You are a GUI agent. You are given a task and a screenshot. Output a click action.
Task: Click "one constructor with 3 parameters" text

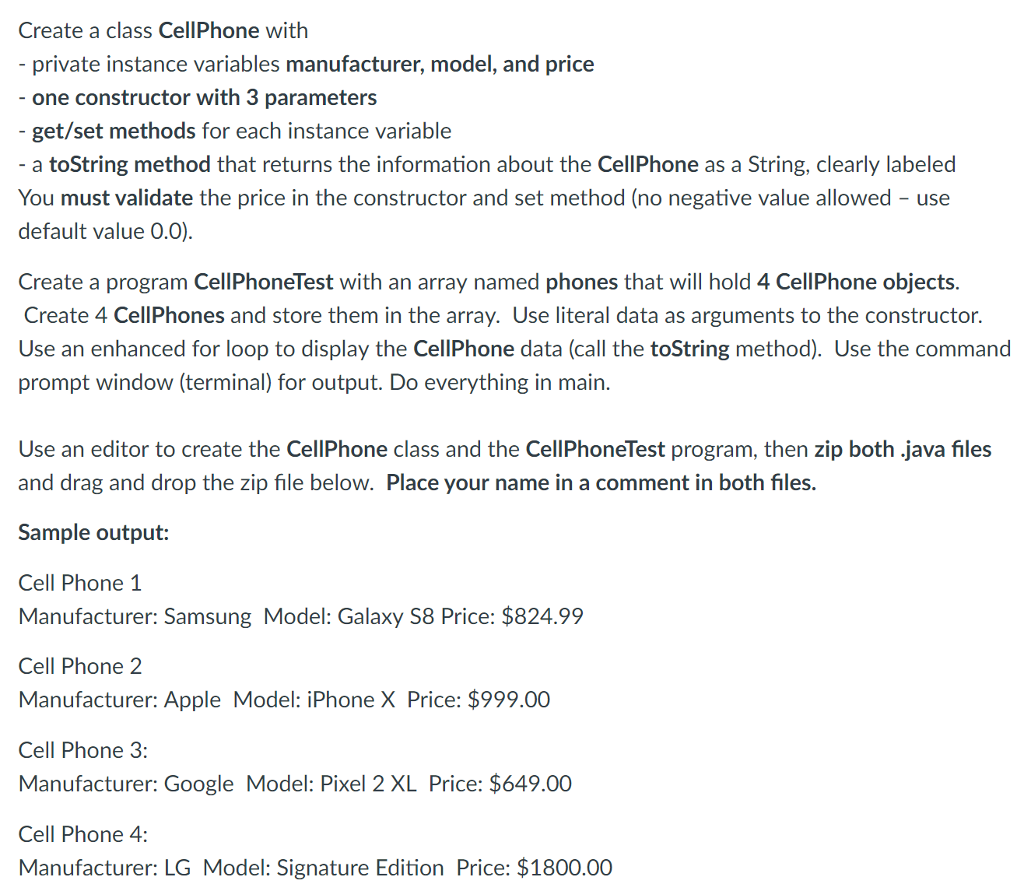click(204, 98)
